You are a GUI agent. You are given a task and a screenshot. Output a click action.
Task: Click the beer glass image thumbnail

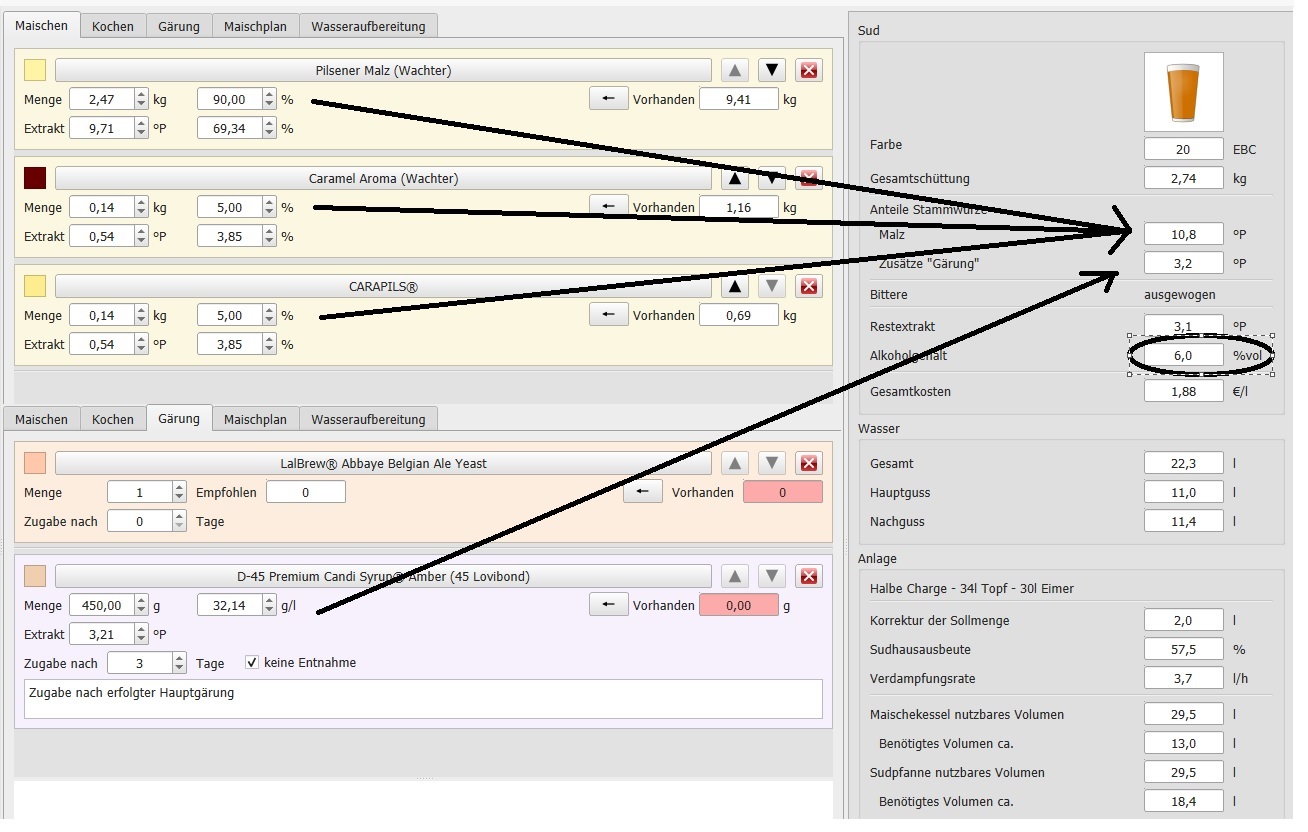(x=1183, y=92)
